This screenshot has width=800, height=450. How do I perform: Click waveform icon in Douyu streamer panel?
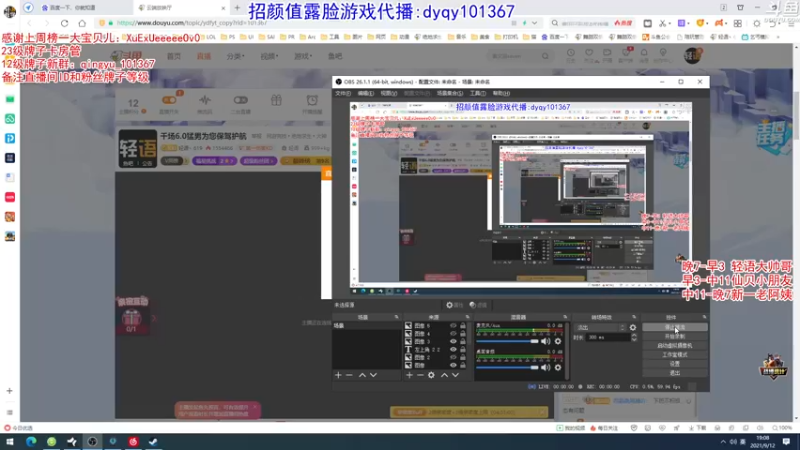pos(205,100)
